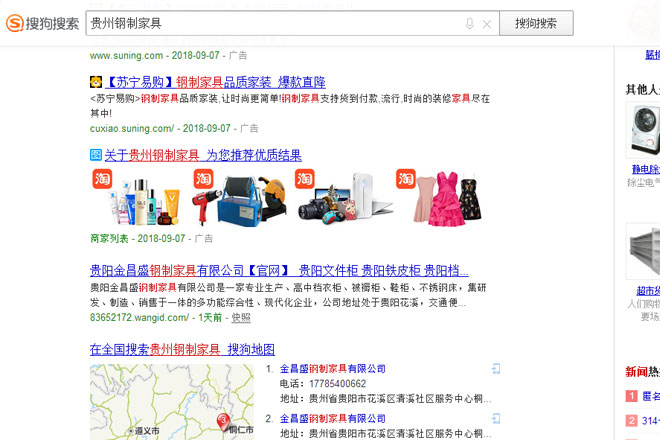This screenshot has height=440, width=660.
Task: Click the blue 图 icon before recommendation link
Action: point(96,155)
